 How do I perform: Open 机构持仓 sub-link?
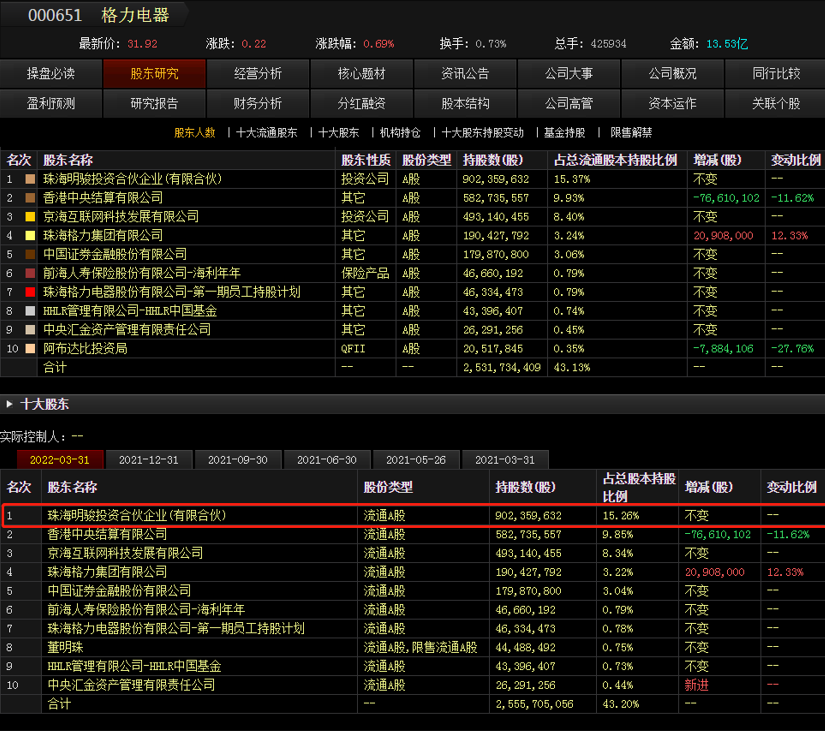click(x=400, y=133)
